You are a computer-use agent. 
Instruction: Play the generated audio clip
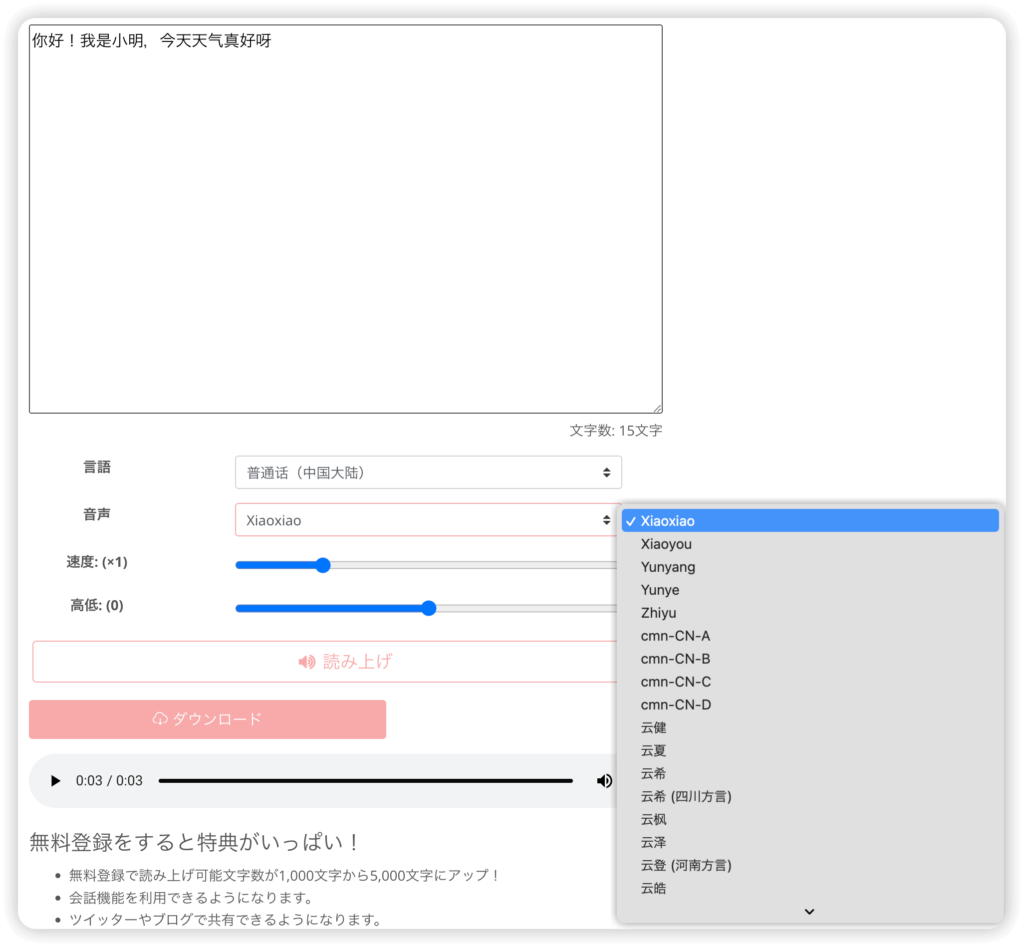56,781
